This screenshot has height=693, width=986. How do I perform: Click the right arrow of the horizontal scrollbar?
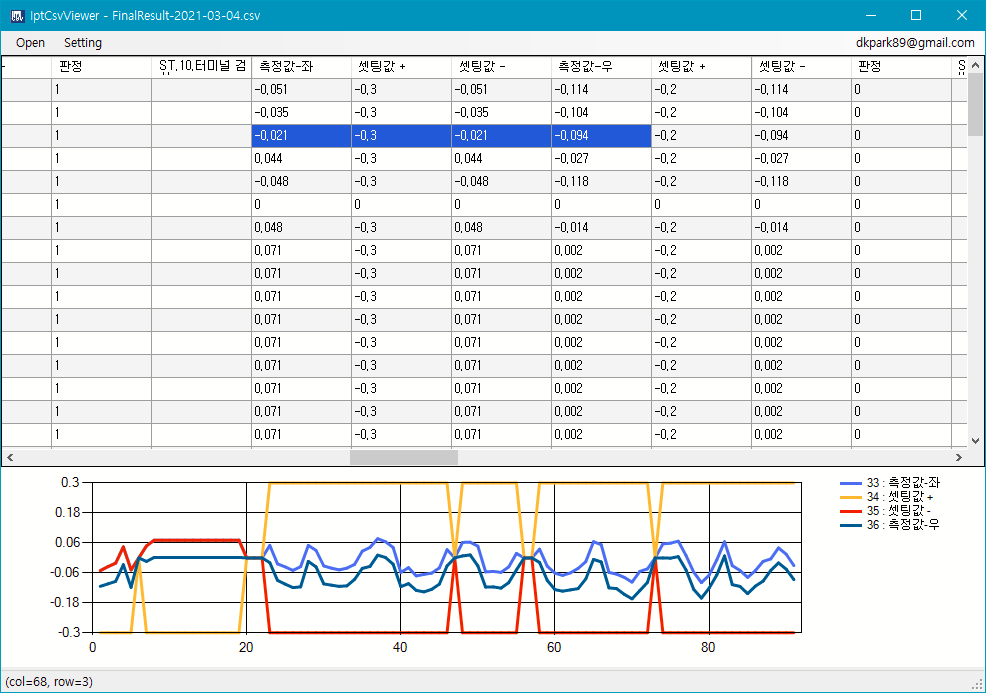tap(959, 457)
